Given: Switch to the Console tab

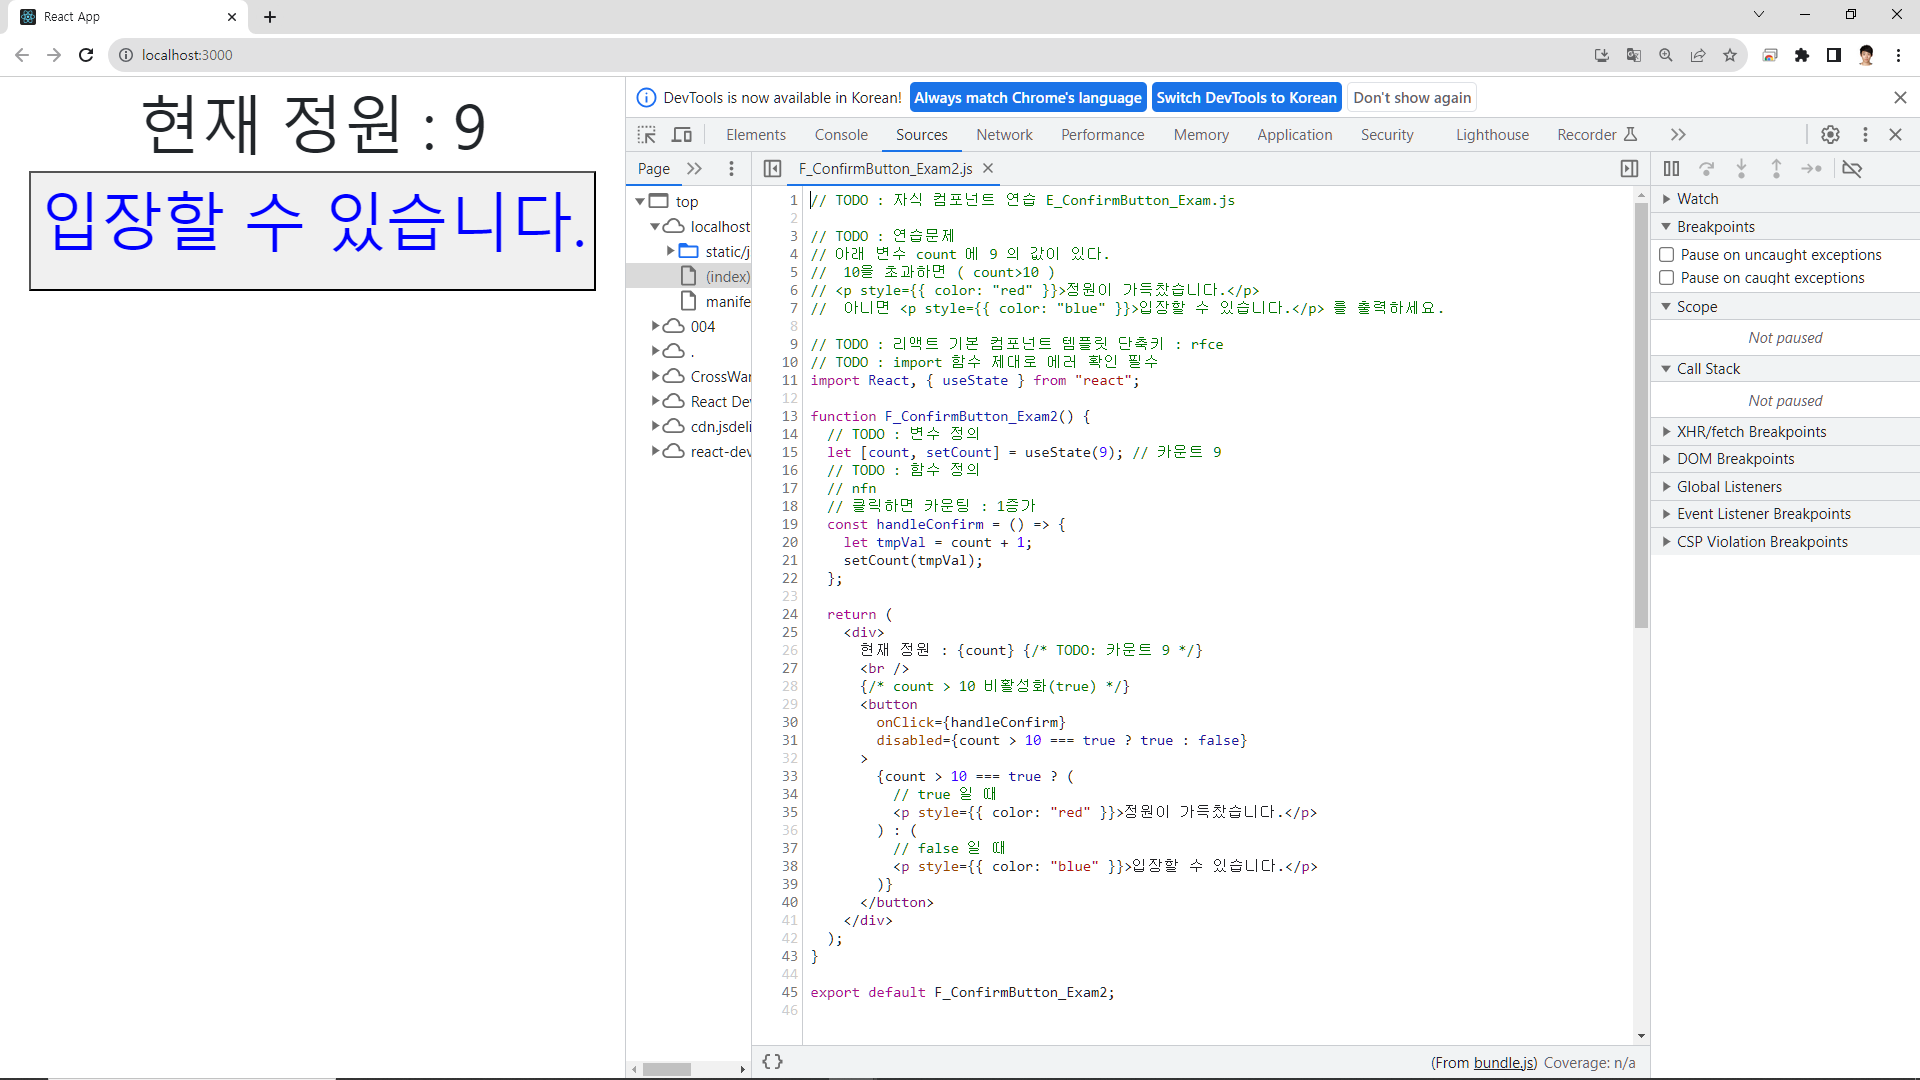Looking at the screenshot, I should point(840,135).
